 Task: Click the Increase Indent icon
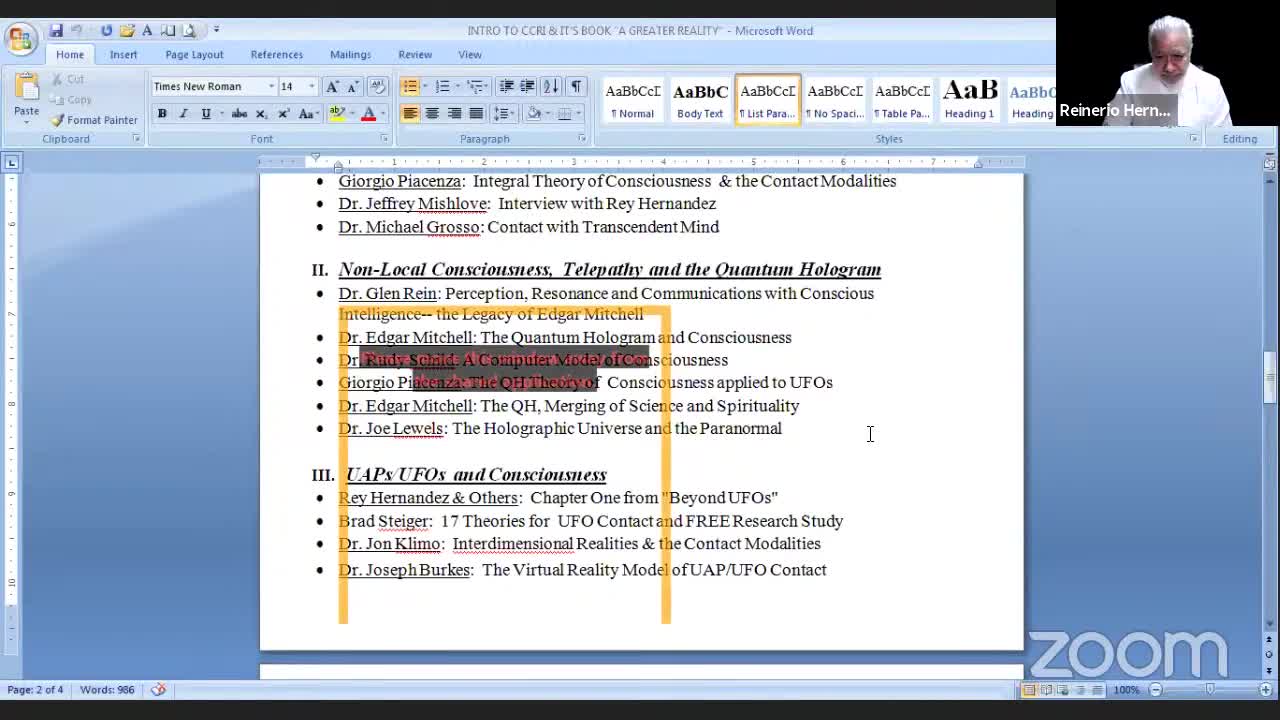[x=527, y=87]
